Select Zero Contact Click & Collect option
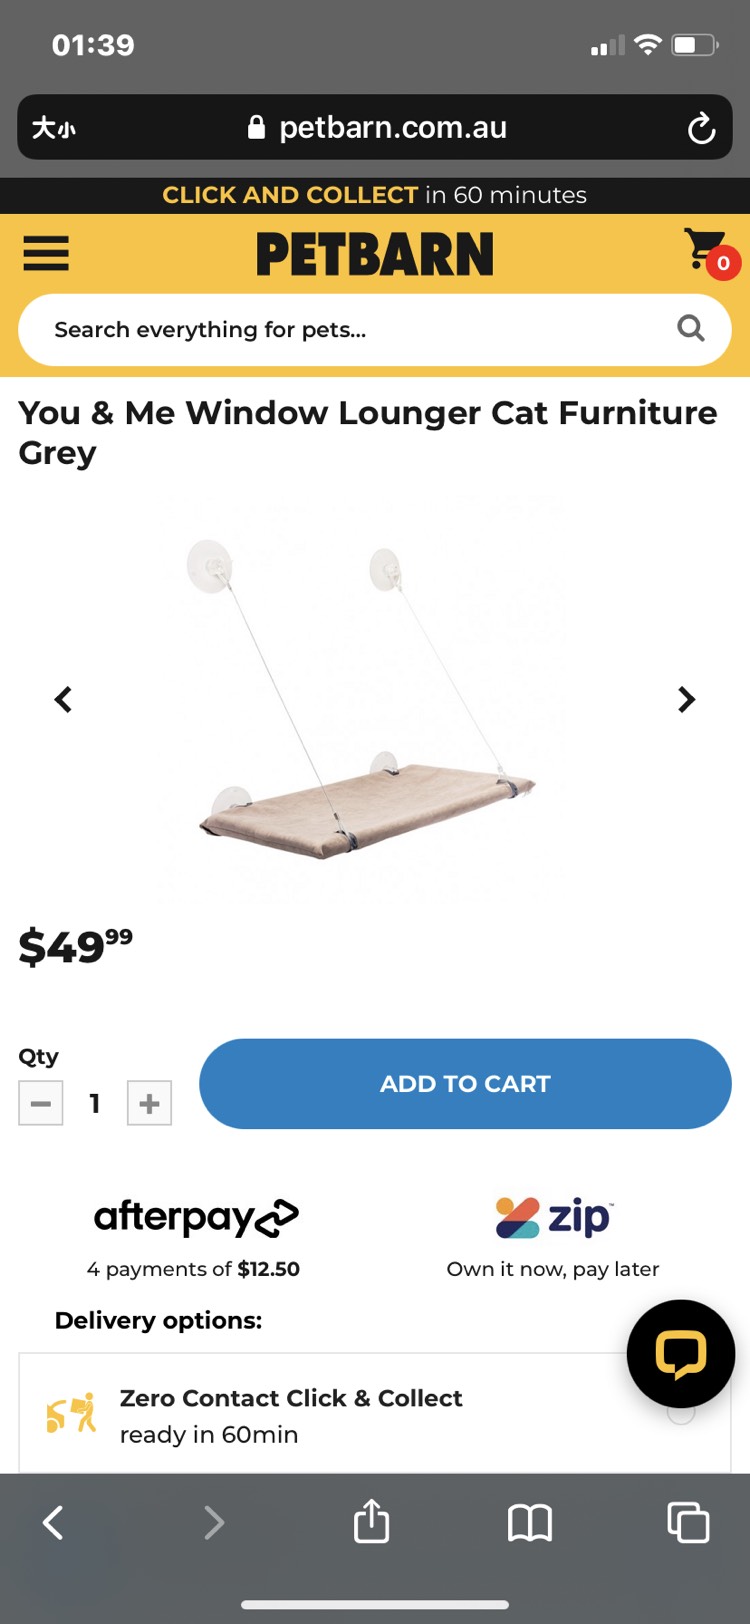The image size is (750, 1624). (x=375, y=1413)
